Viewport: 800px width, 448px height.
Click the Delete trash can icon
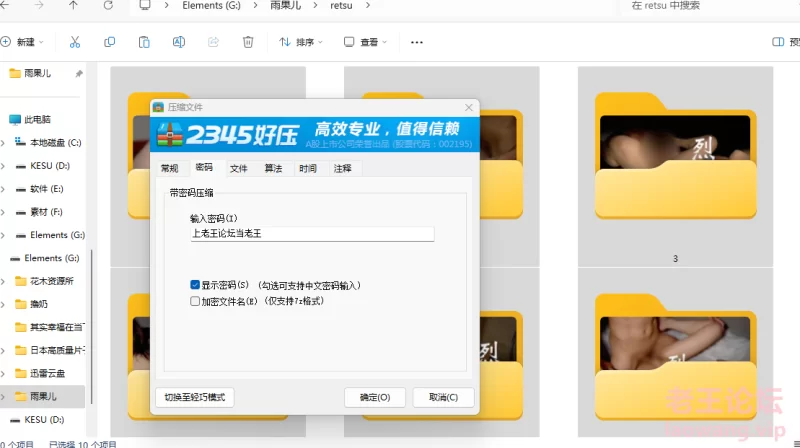click(248, 42)
